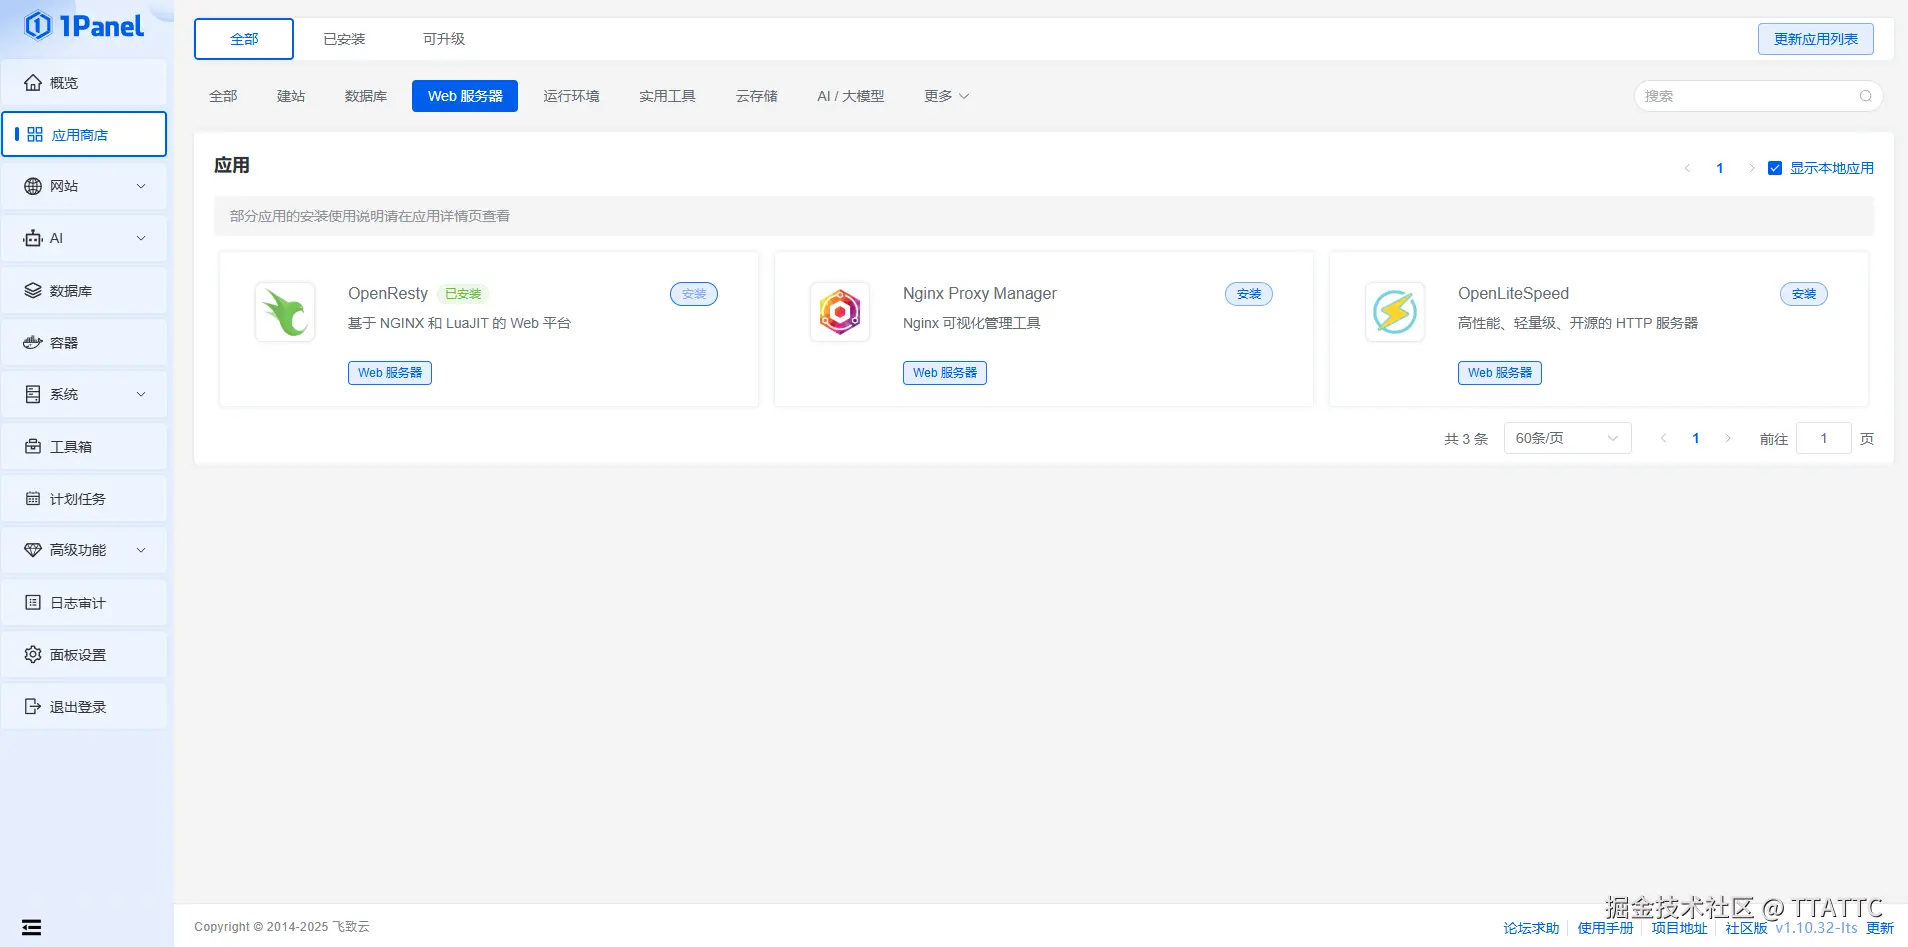Expand the 网站 sidebar submenu
The image size is (1908, 947).
pyautogui.click(x=141, y=186)
